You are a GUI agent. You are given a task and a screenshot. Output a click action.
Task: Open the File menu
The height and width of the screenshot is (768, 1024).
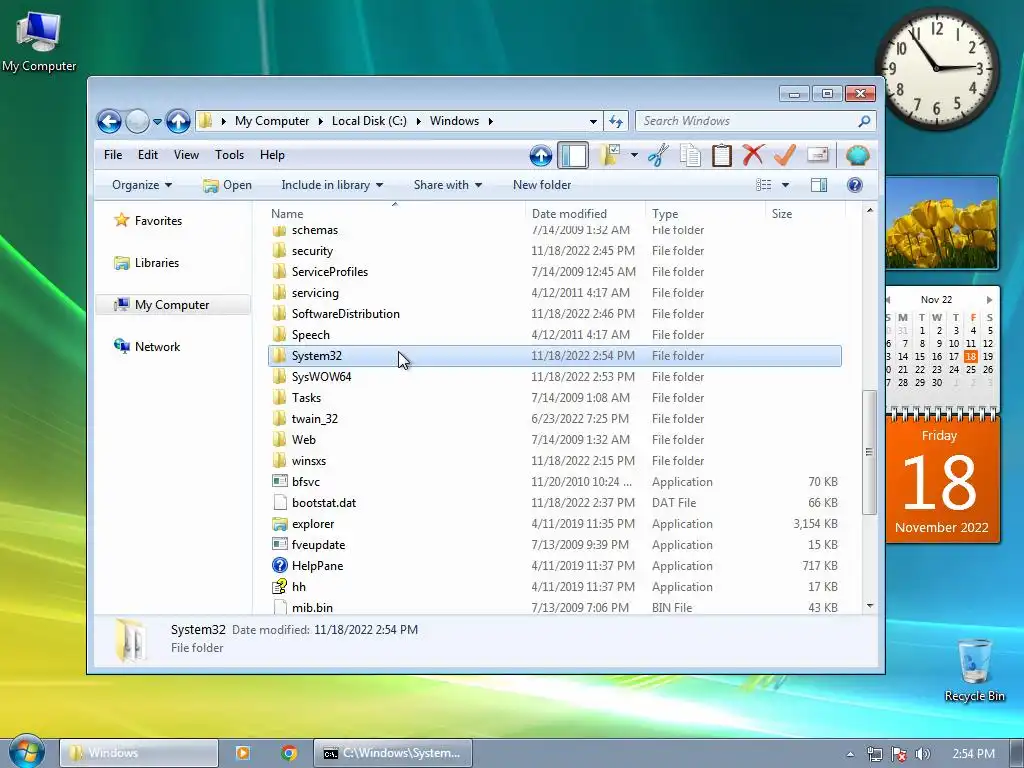(x=113, y=155)
